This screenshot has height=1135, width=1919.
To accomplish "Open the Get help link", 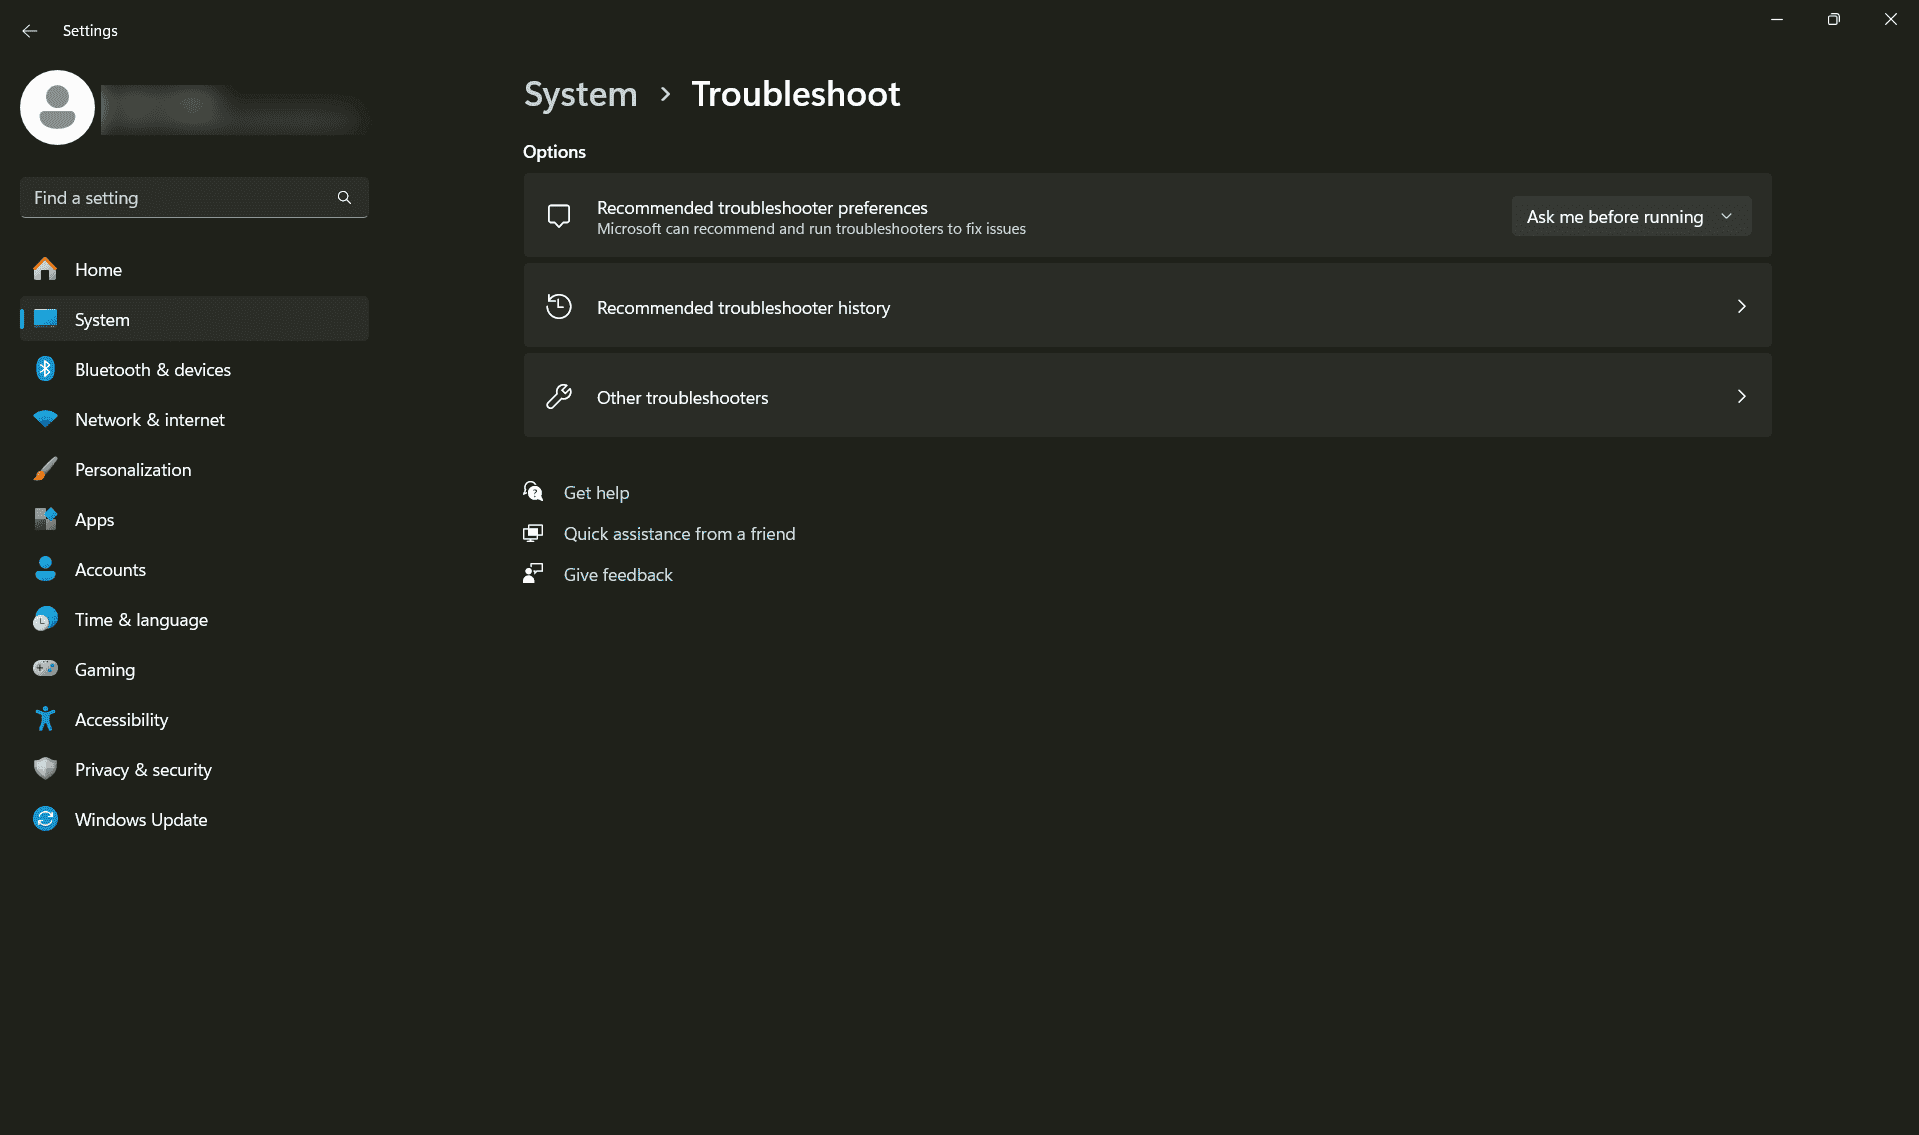I will 596,492.
